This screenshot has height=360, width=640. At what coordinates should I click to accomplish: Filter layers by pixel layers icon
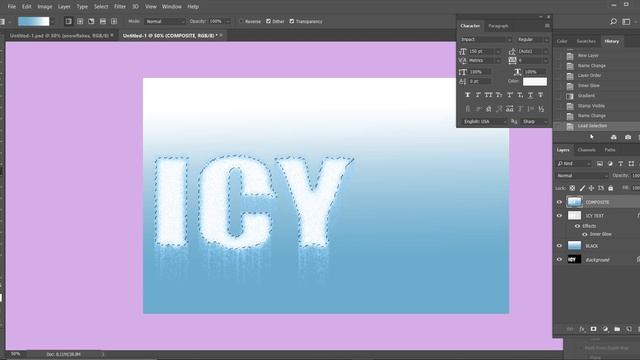coord(600,164)
